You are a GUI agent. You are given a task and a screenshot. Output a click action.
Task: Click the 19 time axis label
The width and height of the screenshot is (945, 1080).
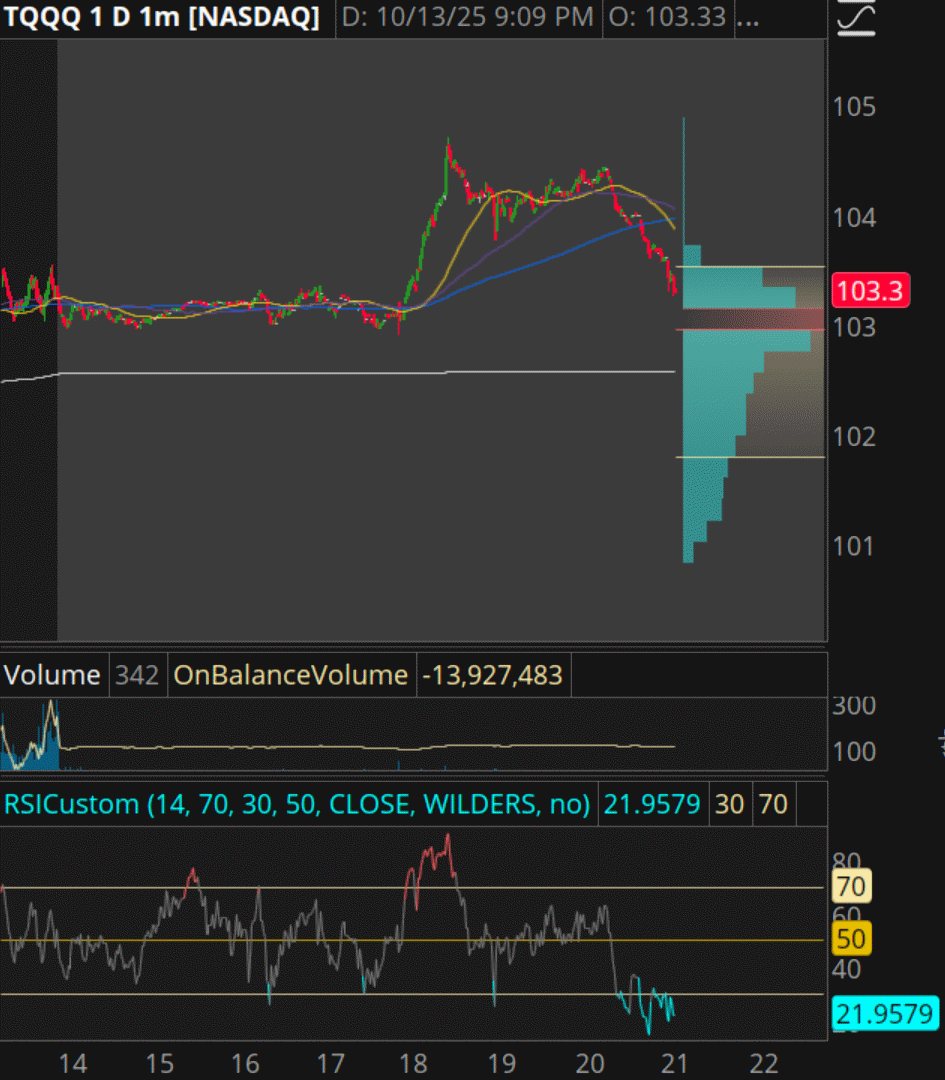[x=501, y=1063]
